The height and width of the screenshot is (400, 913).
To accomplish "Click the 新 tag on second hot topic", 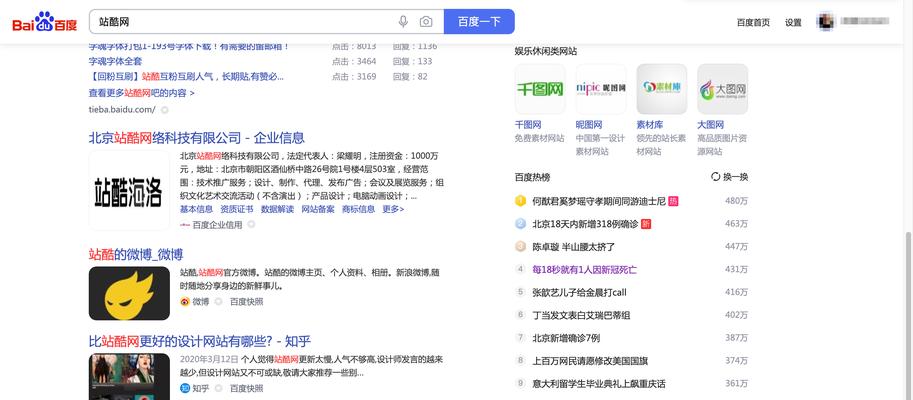I will click(646, 224).
